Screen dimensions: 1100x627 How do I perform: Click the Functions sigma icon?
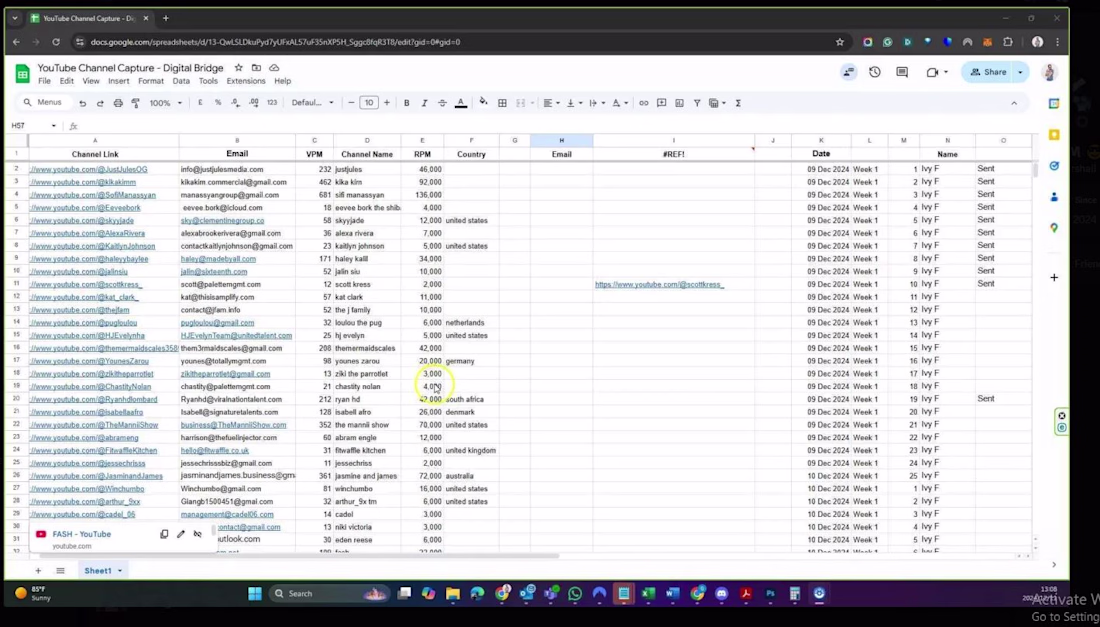(738, 102)
